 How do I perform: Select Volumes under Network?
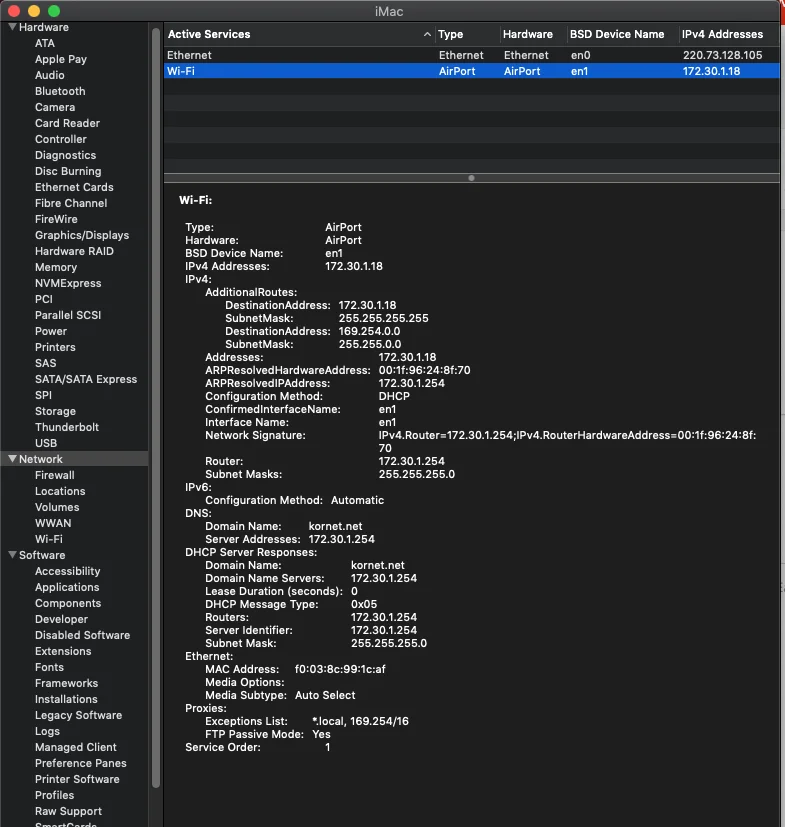[57, 507]
